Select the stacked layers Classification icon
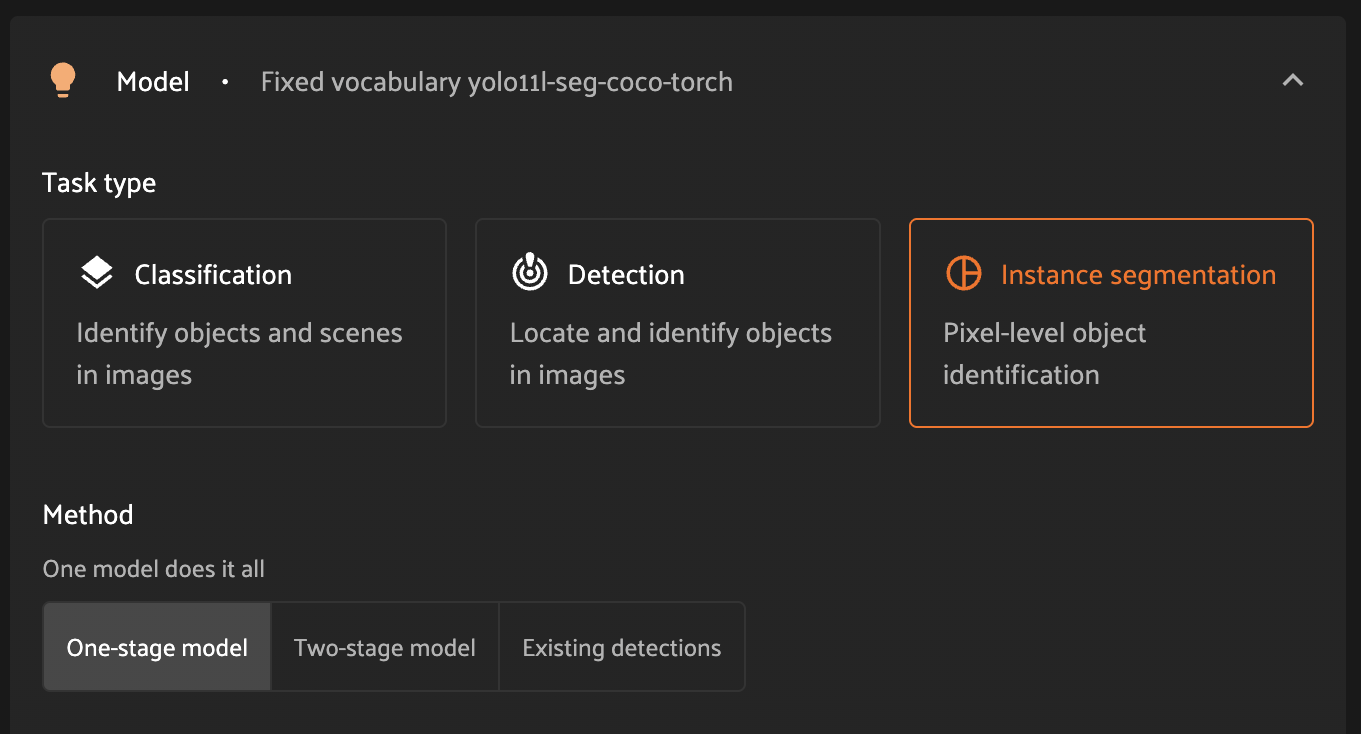Screen dimensions: 1361x734 (96, 272)
